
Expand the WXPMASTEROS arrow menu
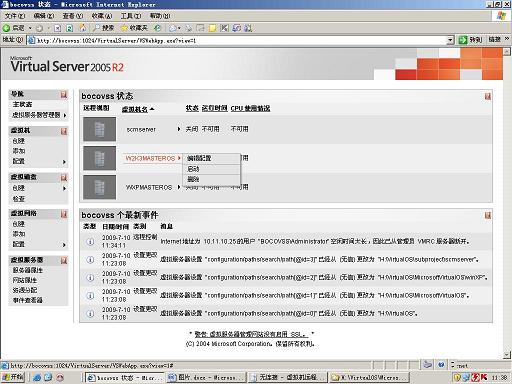point(179,187)
